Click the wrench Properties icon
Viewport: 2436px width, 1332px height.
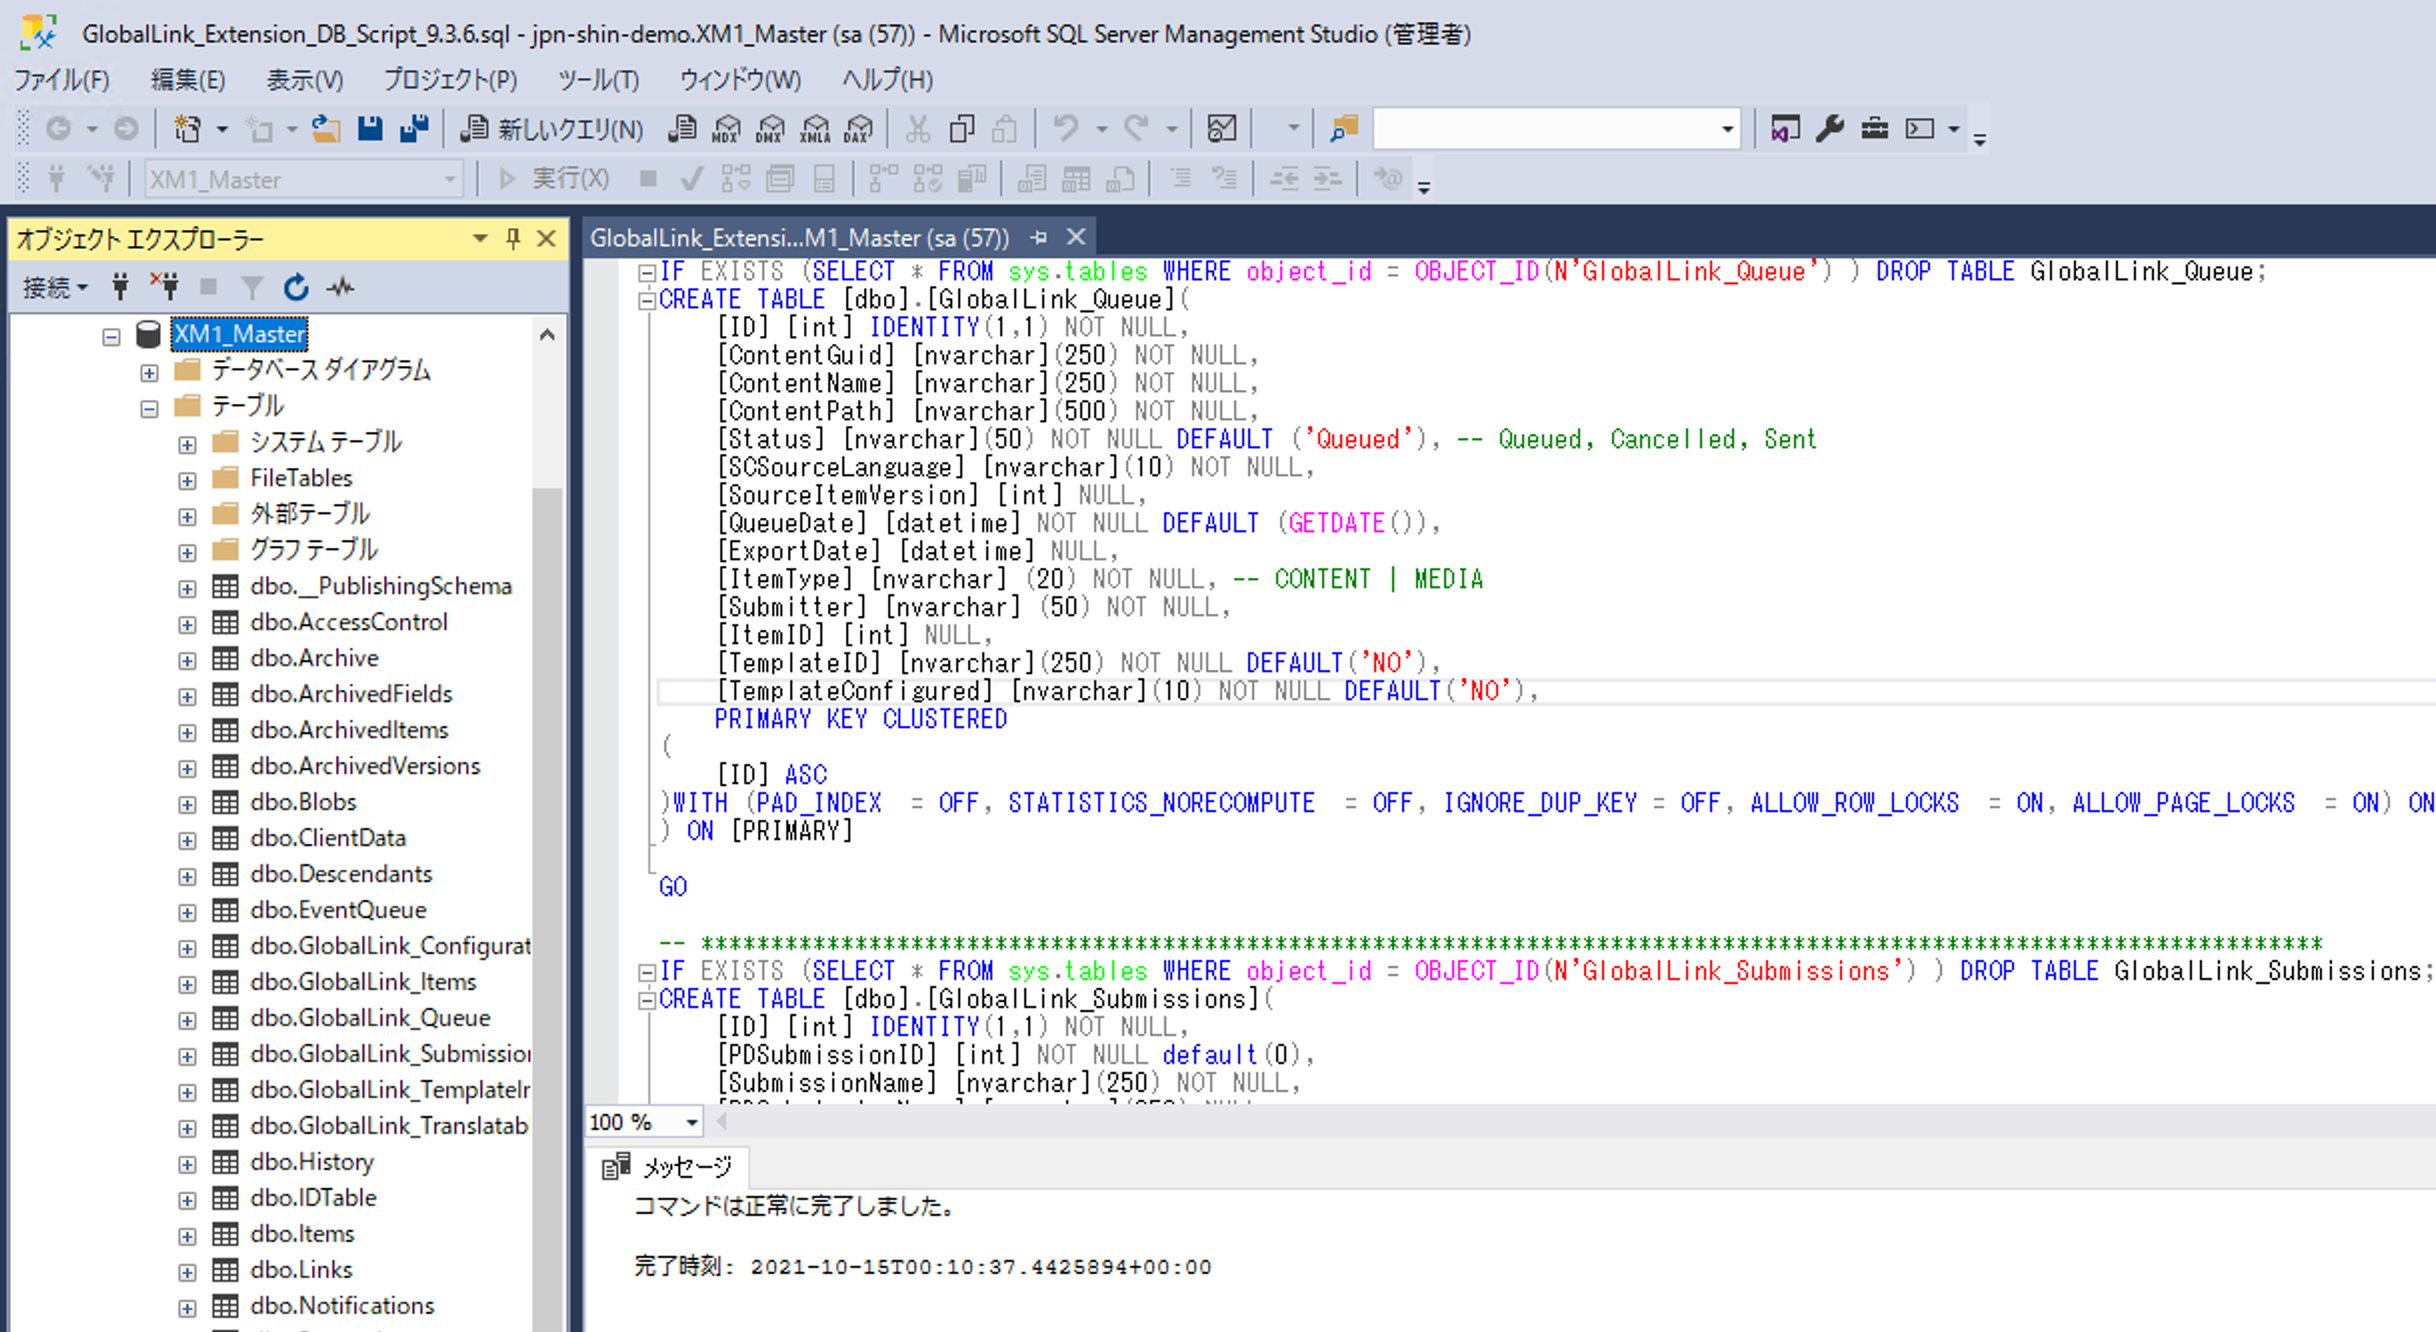click(1830, 129)
